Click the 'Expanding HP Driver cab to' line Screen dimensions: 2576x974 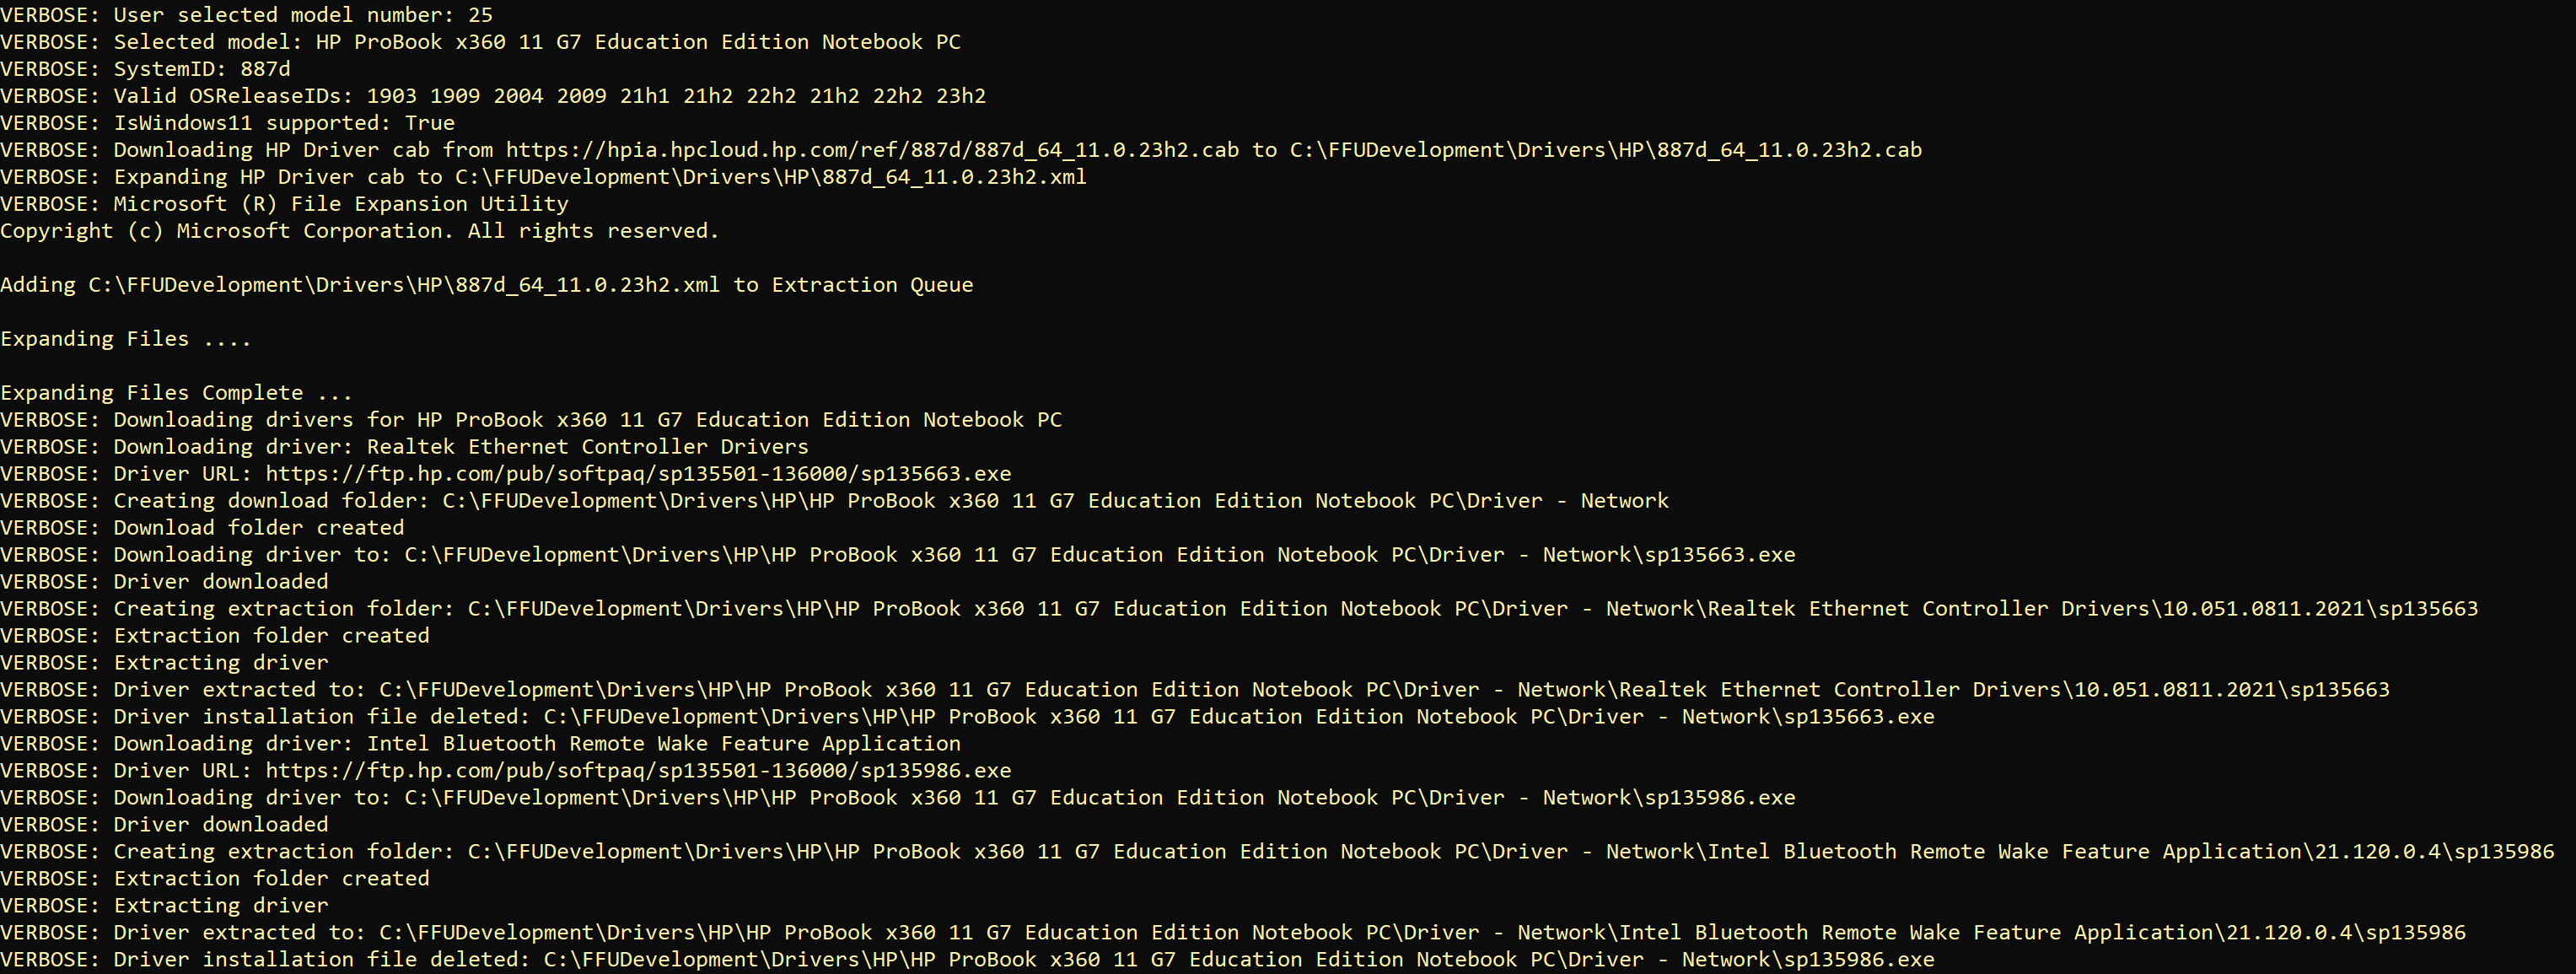pyautogui.click(x=544, y=177)
